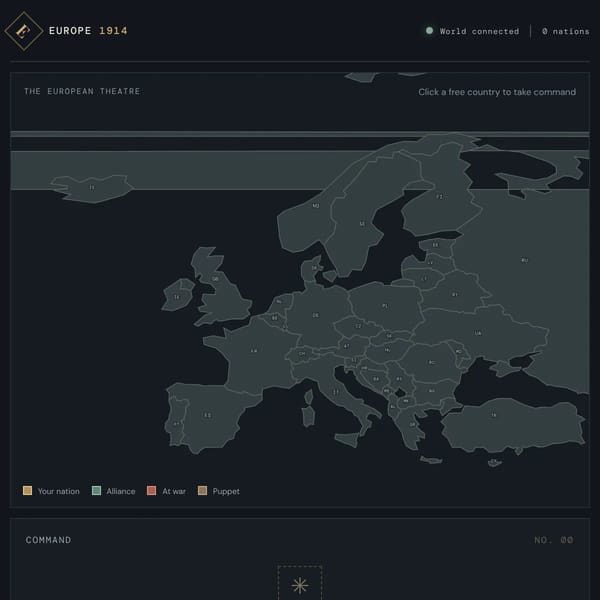Select the Netherlands (NL) on the map

click(279, 302)
